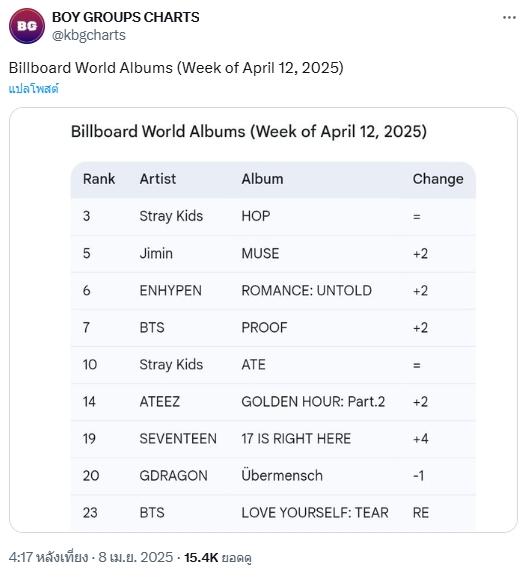Click the Rank column header in chart

pyautogui.click(x=99, y=179)
